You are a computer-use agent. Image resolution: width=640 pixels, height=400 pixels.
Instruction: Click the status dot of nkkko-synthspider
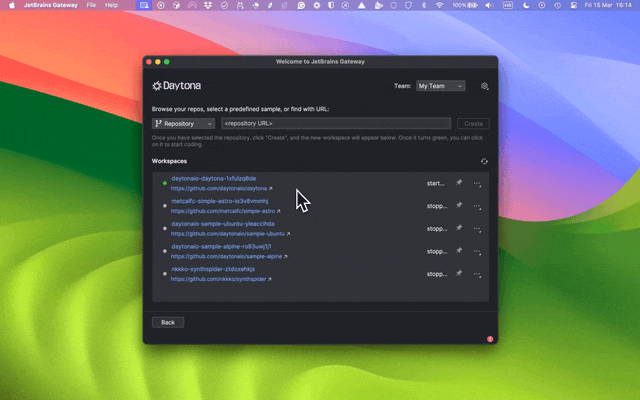click(x=164, y=274)
